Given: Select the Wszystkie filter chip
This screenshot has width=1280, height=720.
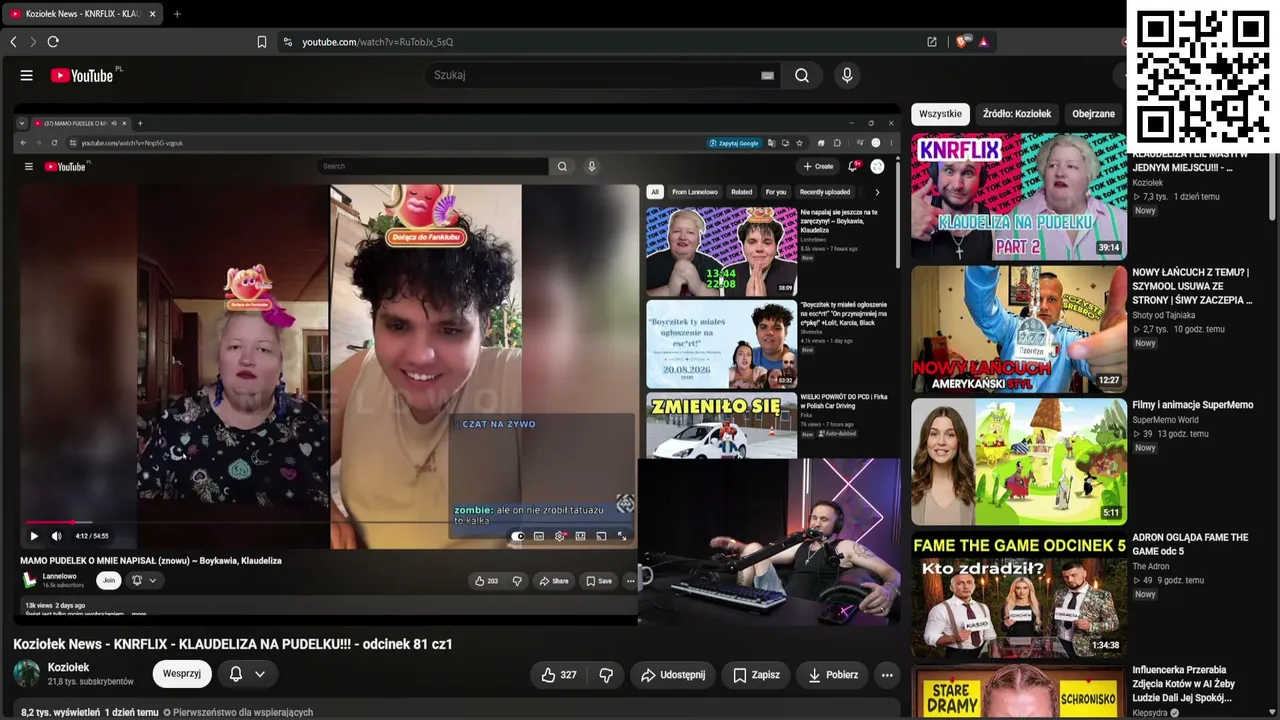Looking at the screenshot, I should point(940,114).
